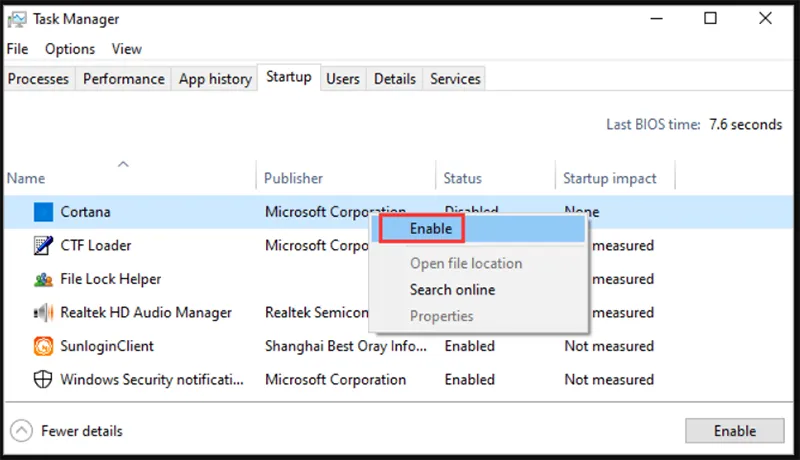Close the Task Manager window
800x460 pixels.
(x=765, y=18)
